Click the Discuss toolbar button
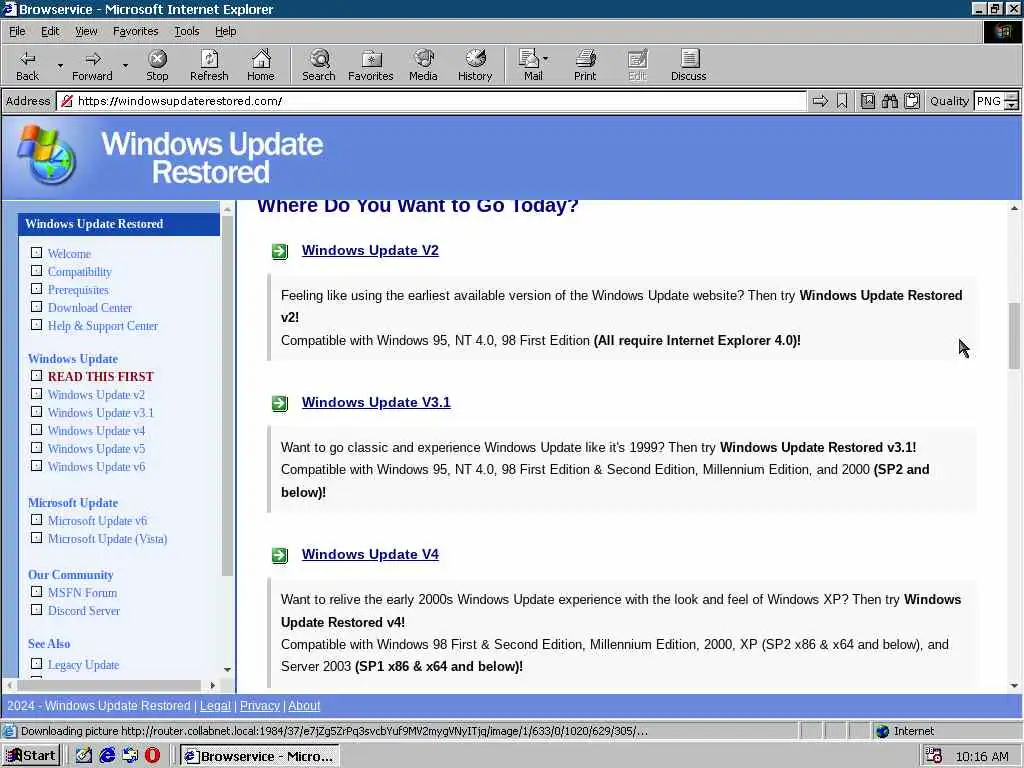The width and height of the screenshot is (1024, 768). pos(688,65)
